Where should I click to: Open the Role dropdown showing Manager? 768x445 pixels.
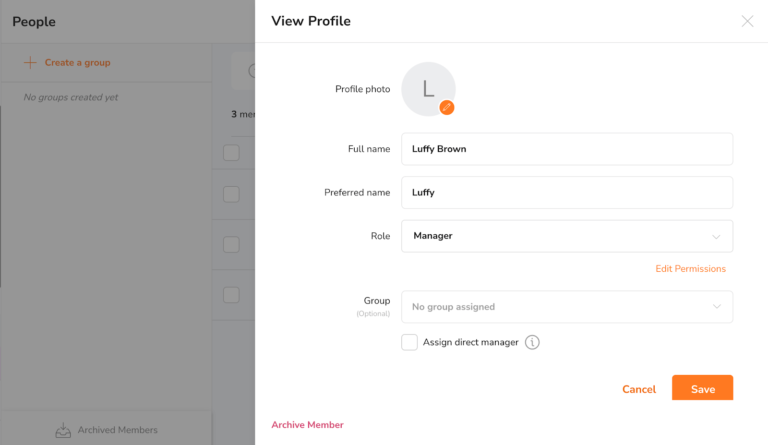(566, 236)
